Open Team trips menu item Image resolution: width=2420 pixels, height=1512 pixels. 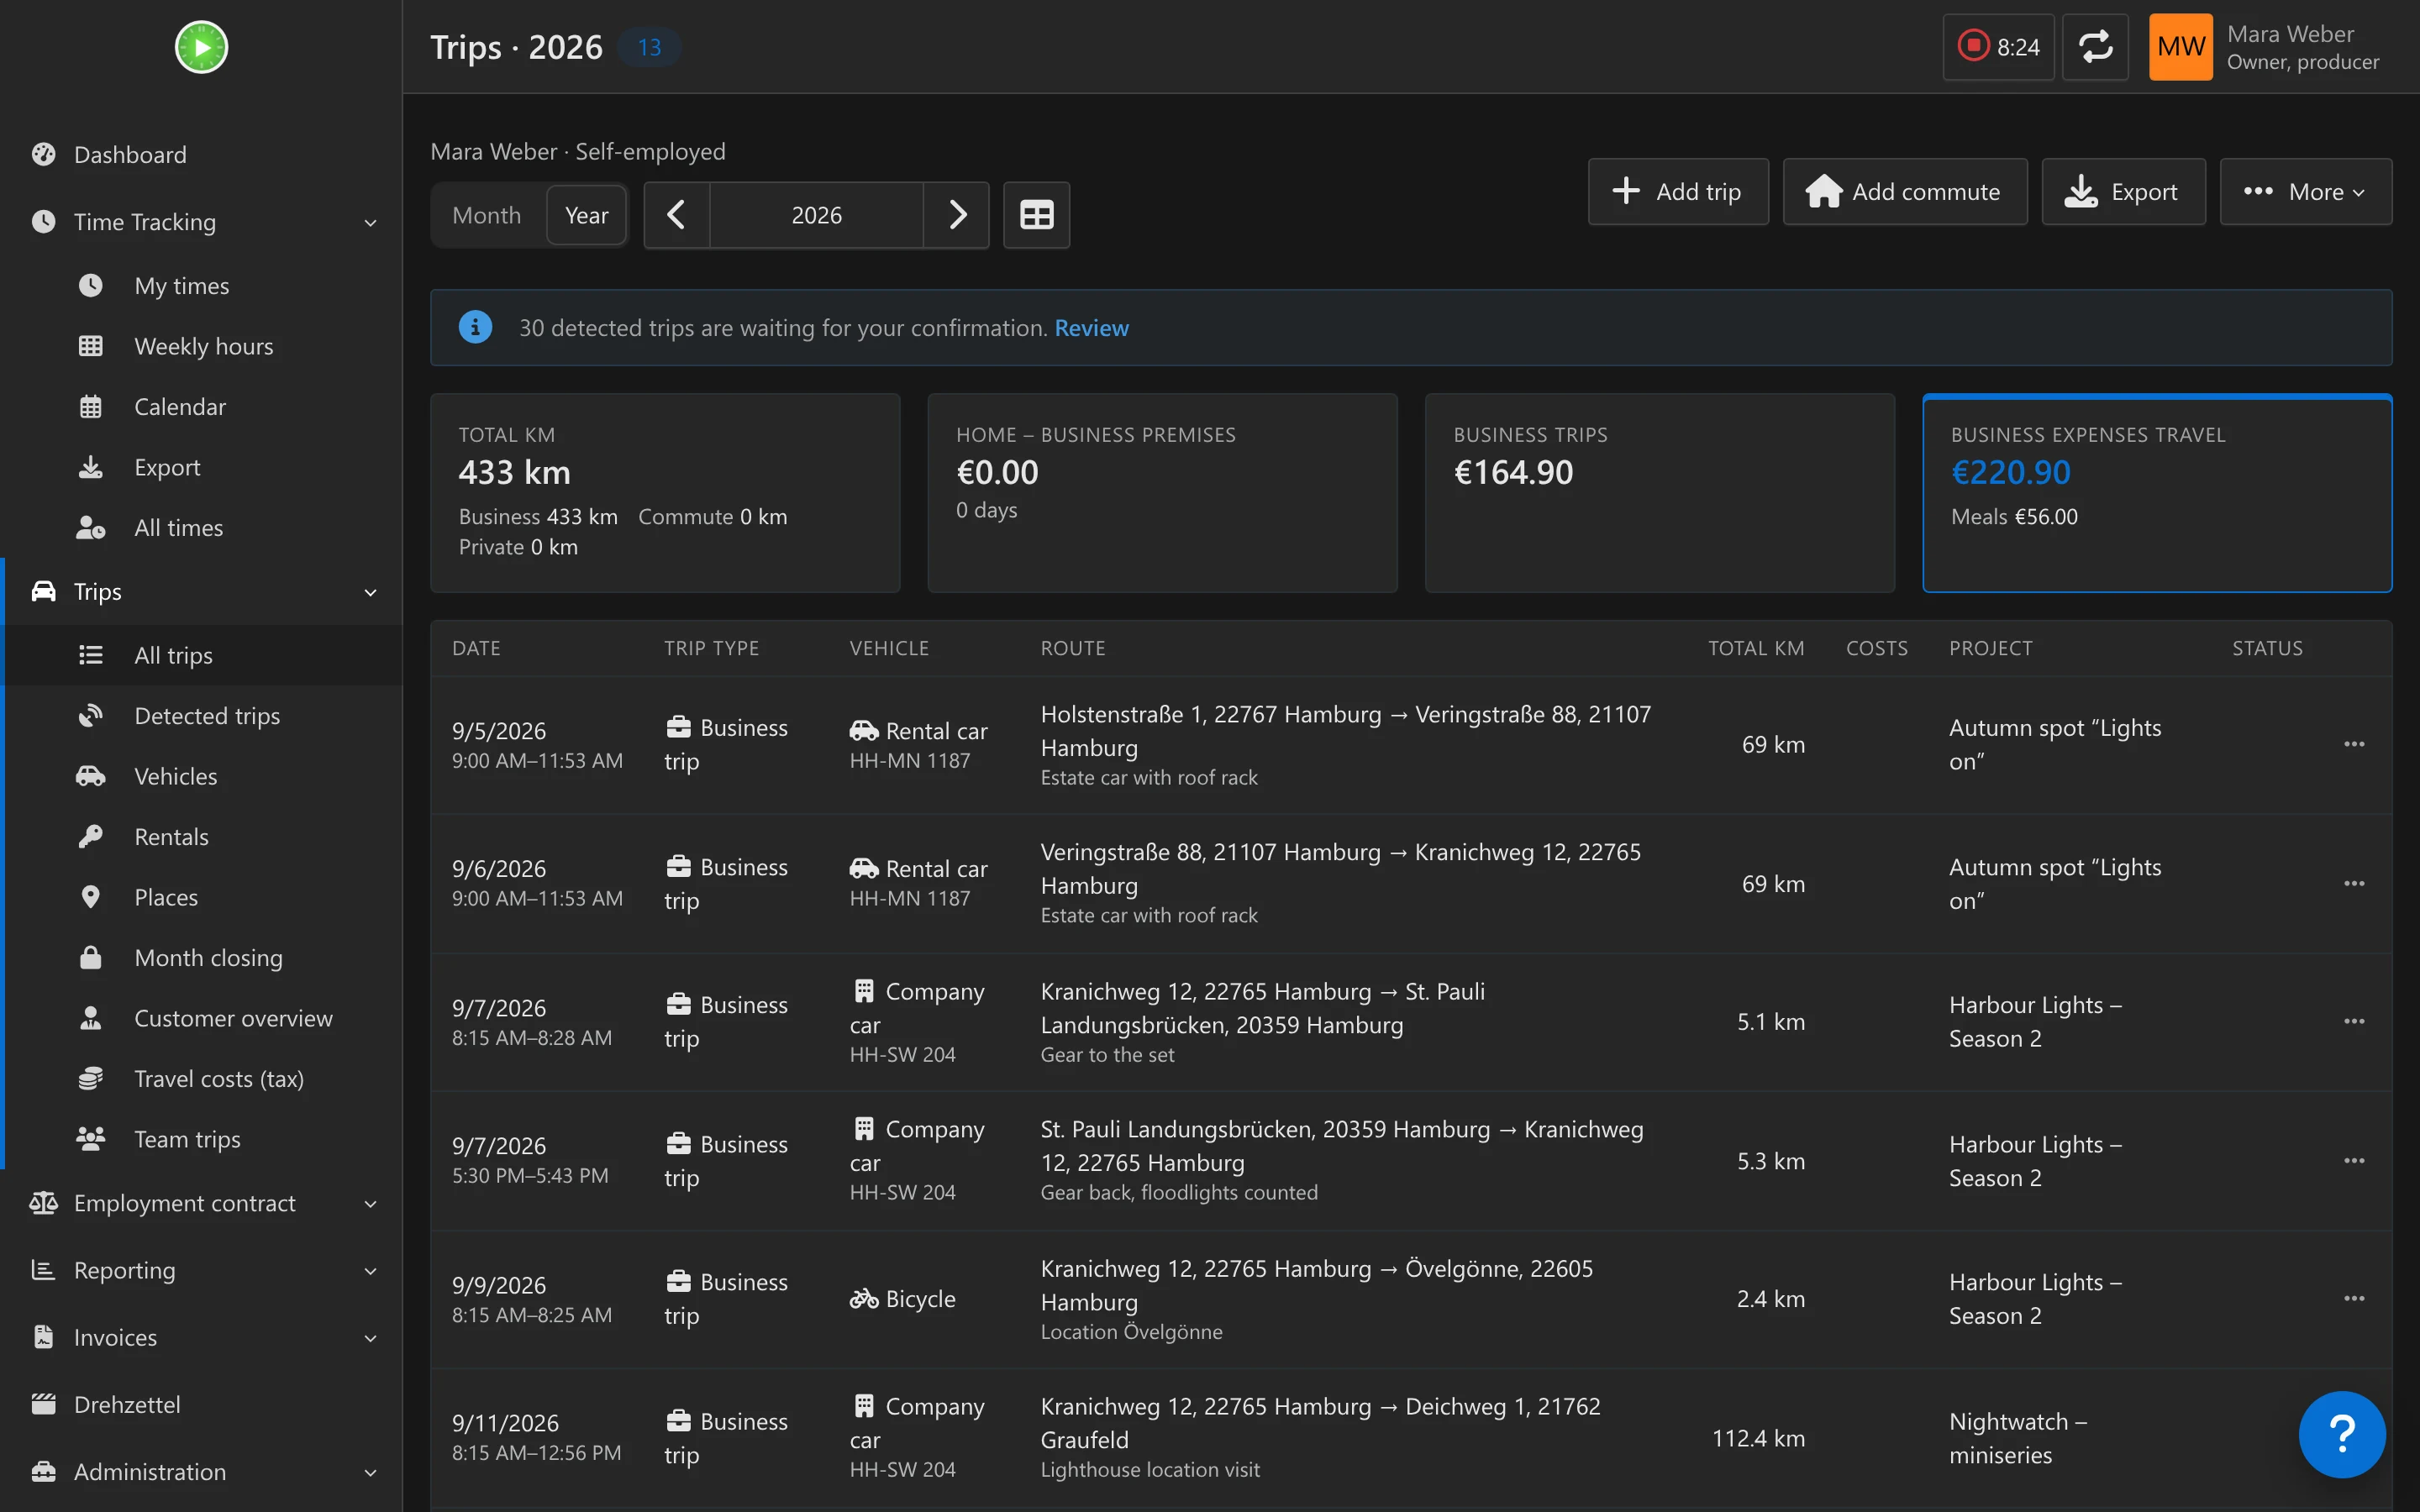point(201,1140)
